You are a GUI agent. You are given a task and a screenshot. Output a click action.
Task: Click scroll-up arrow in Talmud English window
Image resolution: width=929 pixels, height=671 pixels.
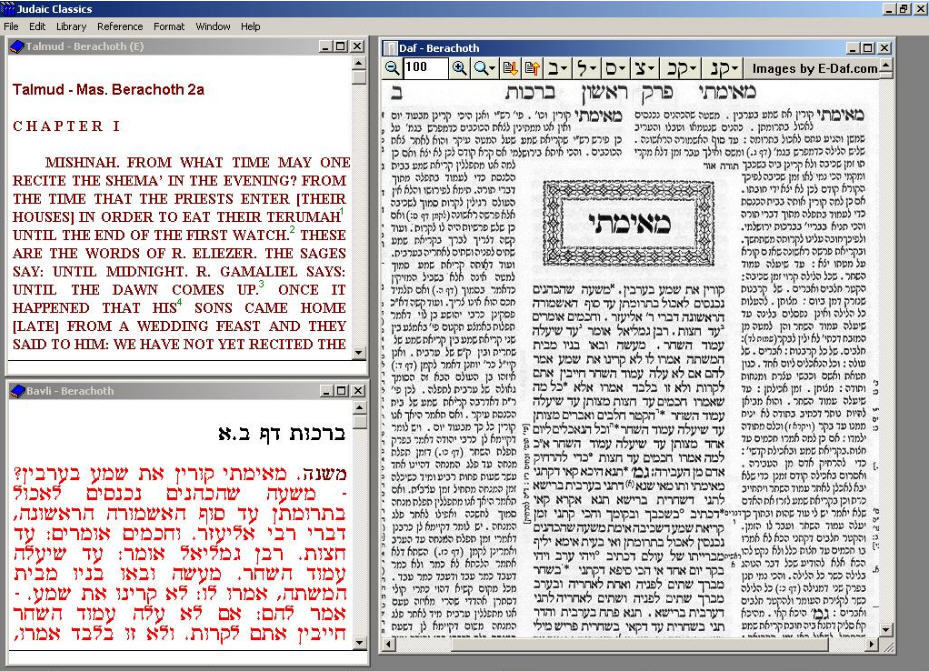(x=358, y=63)
